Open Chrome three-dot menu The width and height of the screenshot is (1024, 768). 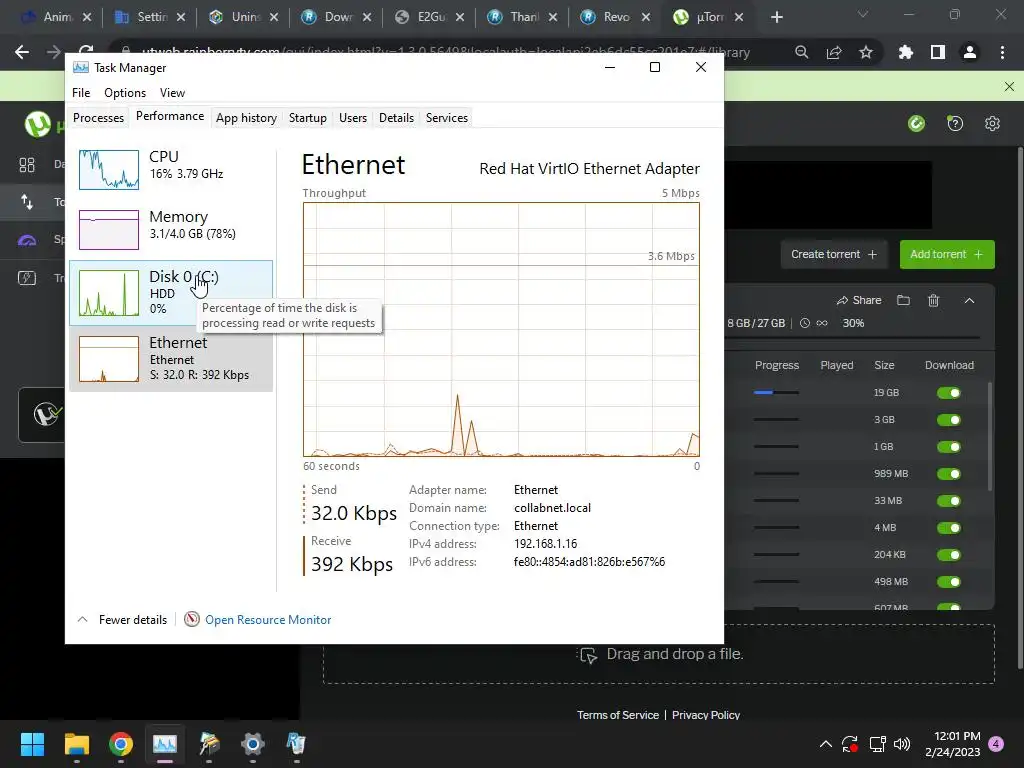1002,52
